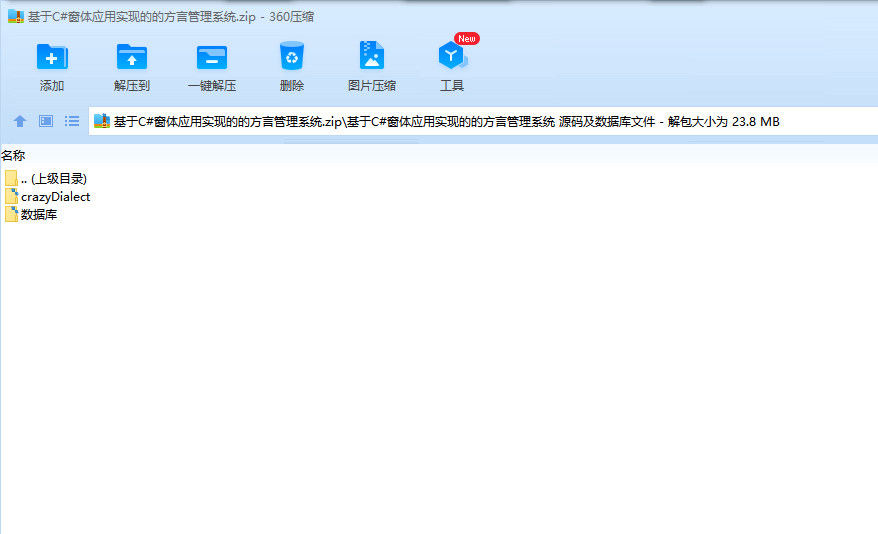The height and width of the screenshot is (534, 878).
Task: Click the red New badge on 工具
Action: (x=466, y=39)
